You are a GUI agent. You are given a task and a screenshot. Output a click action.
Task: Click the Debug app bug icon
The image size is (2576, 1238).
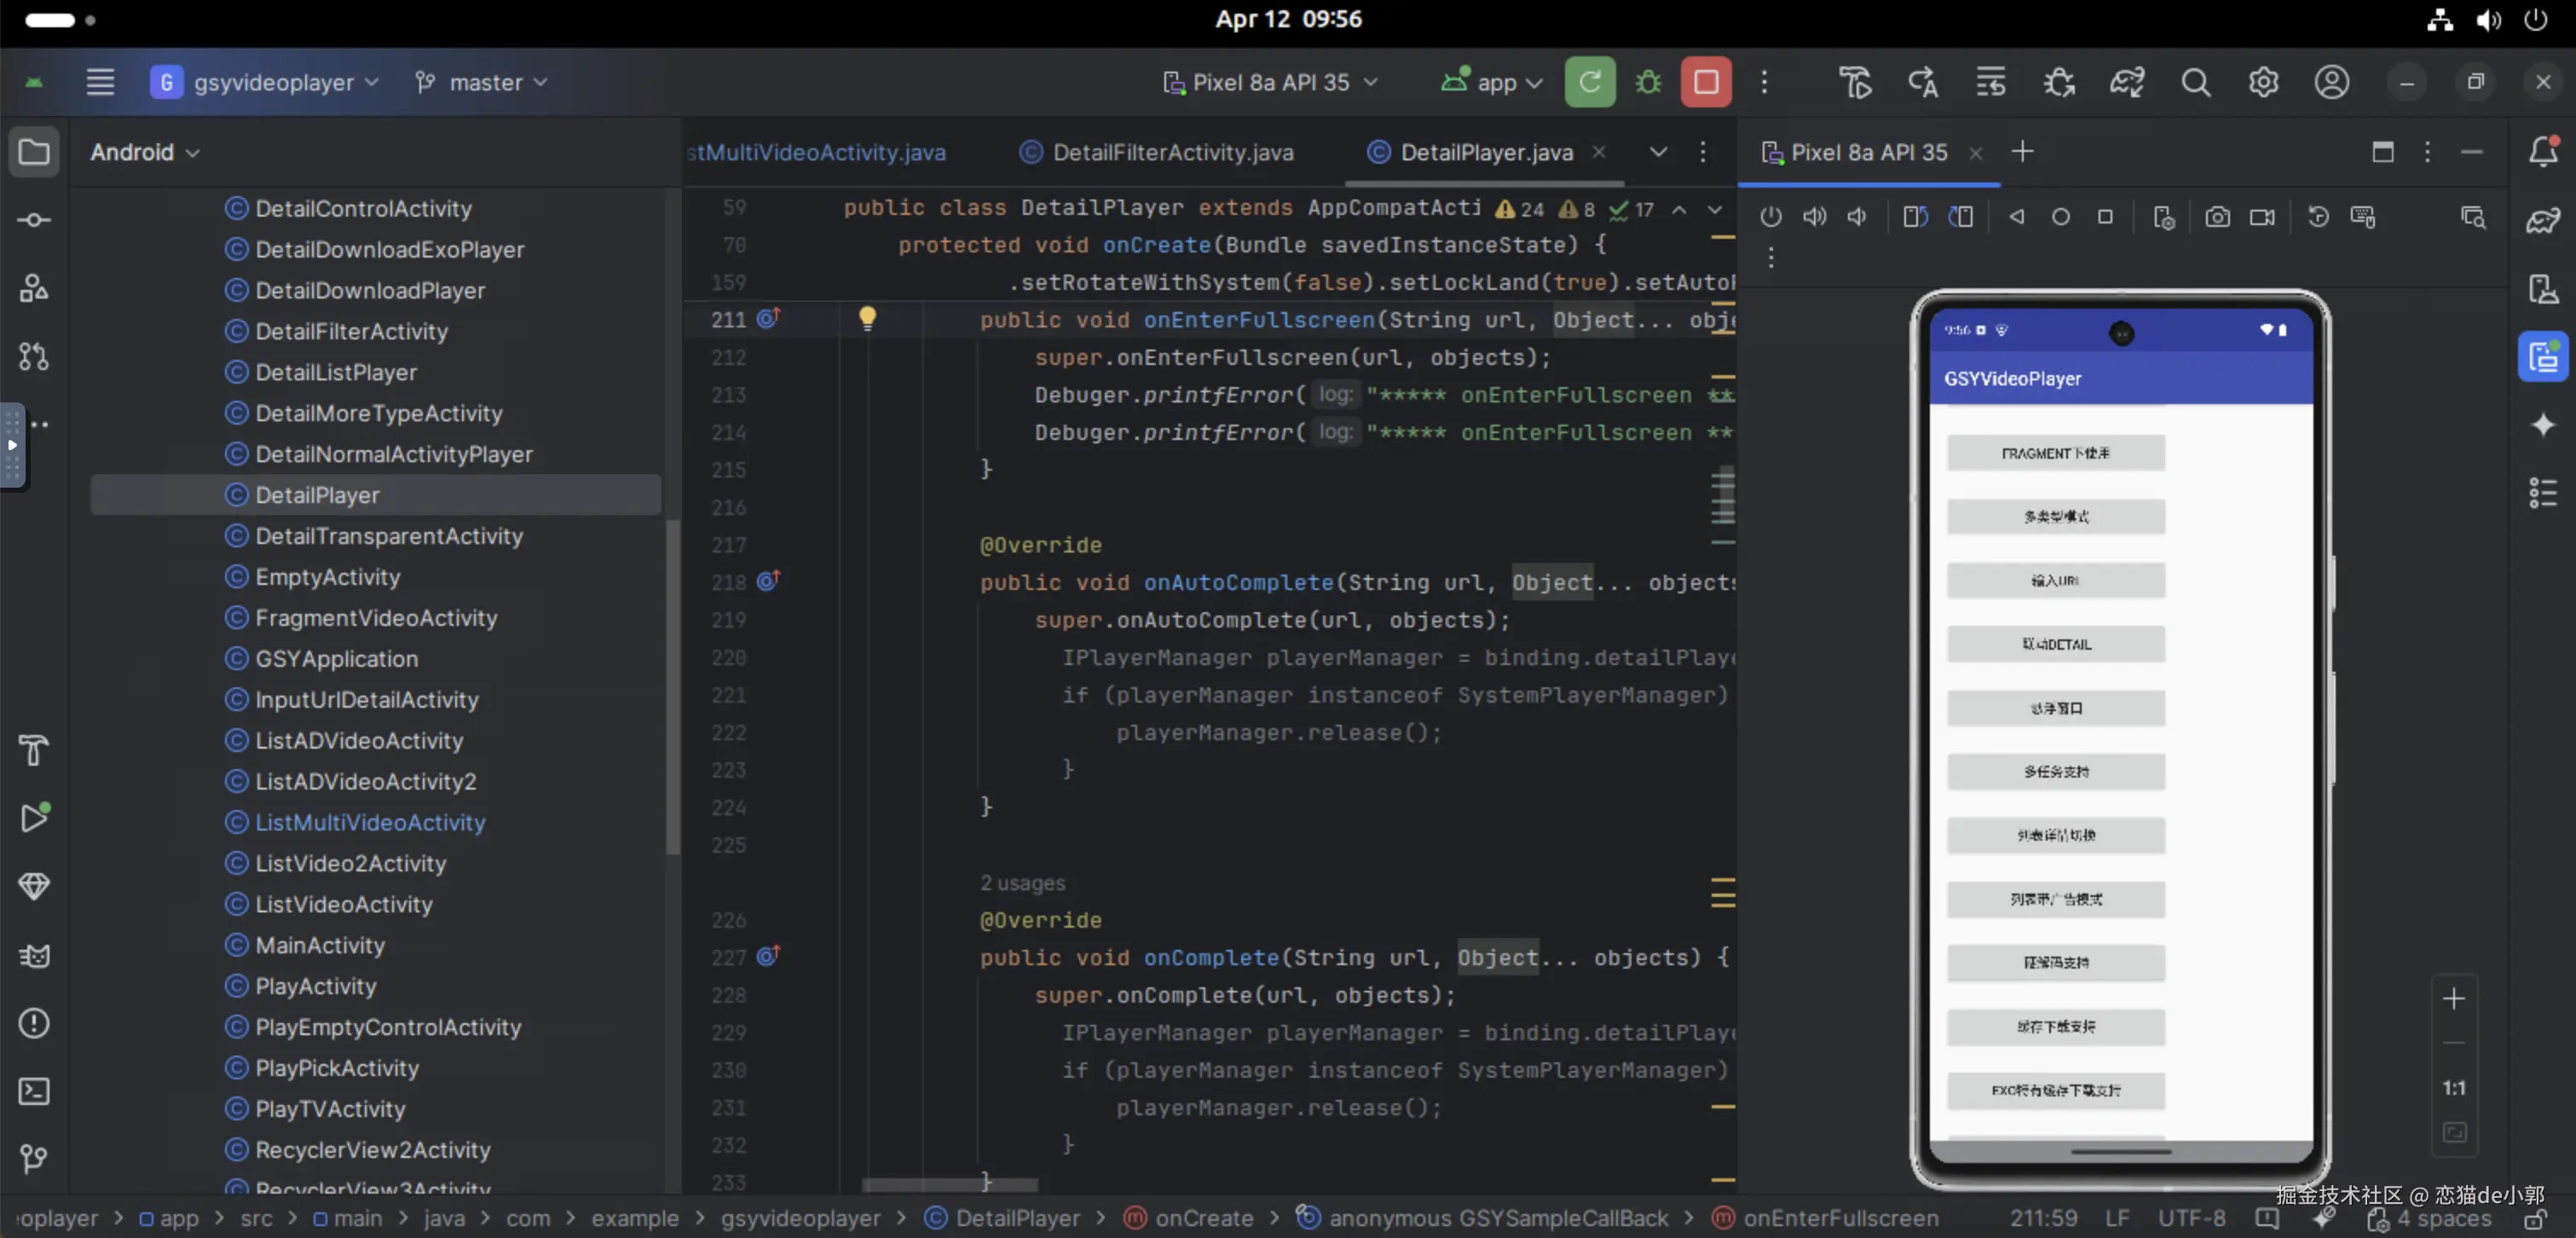pyautogui.click(x=1648, y=82)
